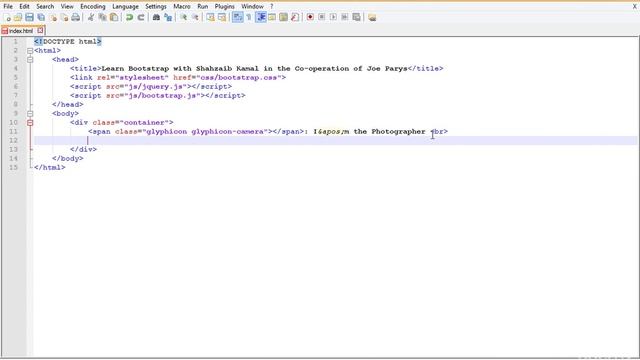This screenshot has width=640, height=360.
Task: Click the Paste clipboard icon
Action: coord(114,17)
